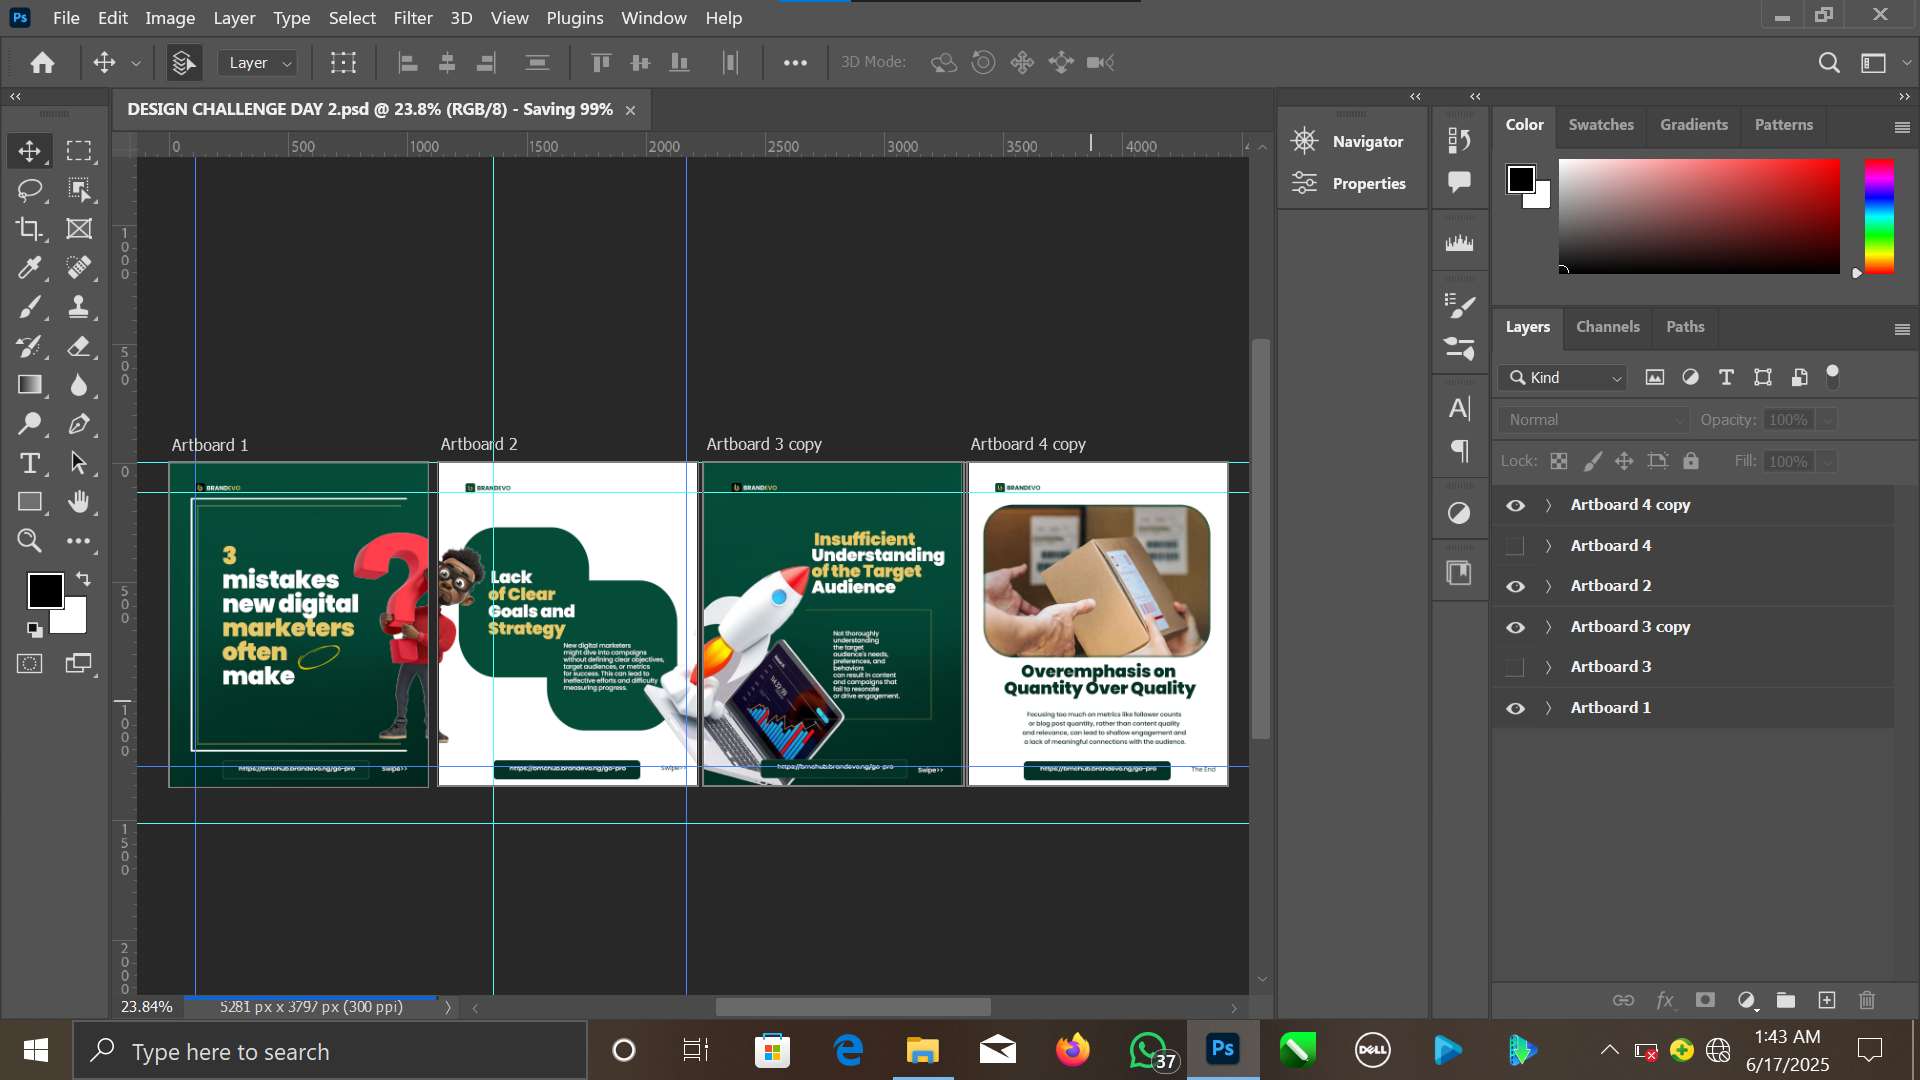Screen dimensions: 1920x1080
Task: Expand the Artboard 2 group
Action: [1548, 586]
